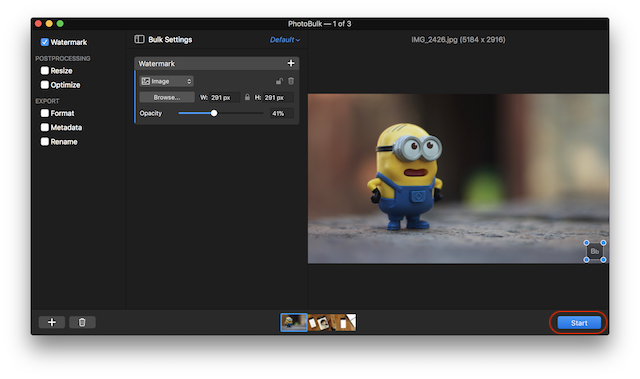Uncheck the Watermark checkbox
Viewport: 640px width, 379px height.
pyautogui.click(x=44, y=42)
